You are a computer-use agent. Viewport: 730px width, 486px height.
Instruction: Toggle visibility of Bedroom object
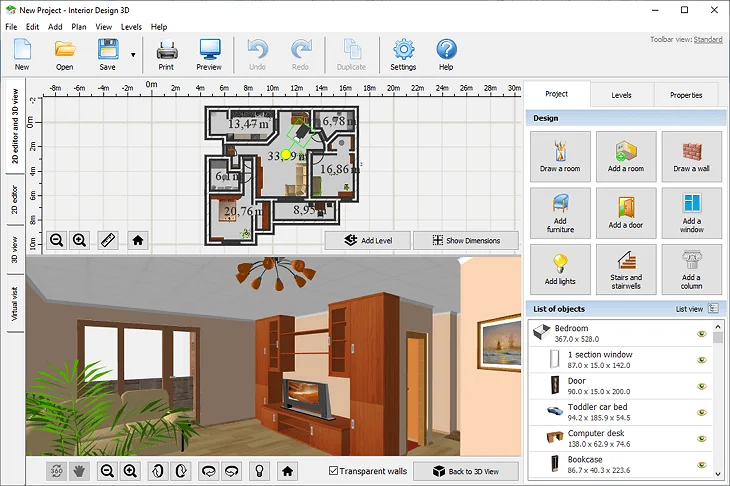(x=702, y=334)
